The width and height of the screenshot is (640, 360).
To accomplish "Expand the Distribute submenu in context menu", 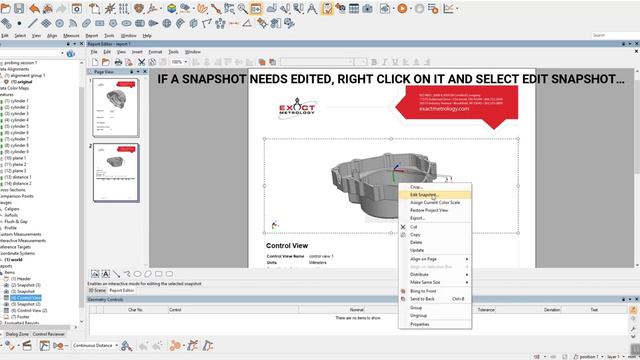I will [x=435, y=275].
